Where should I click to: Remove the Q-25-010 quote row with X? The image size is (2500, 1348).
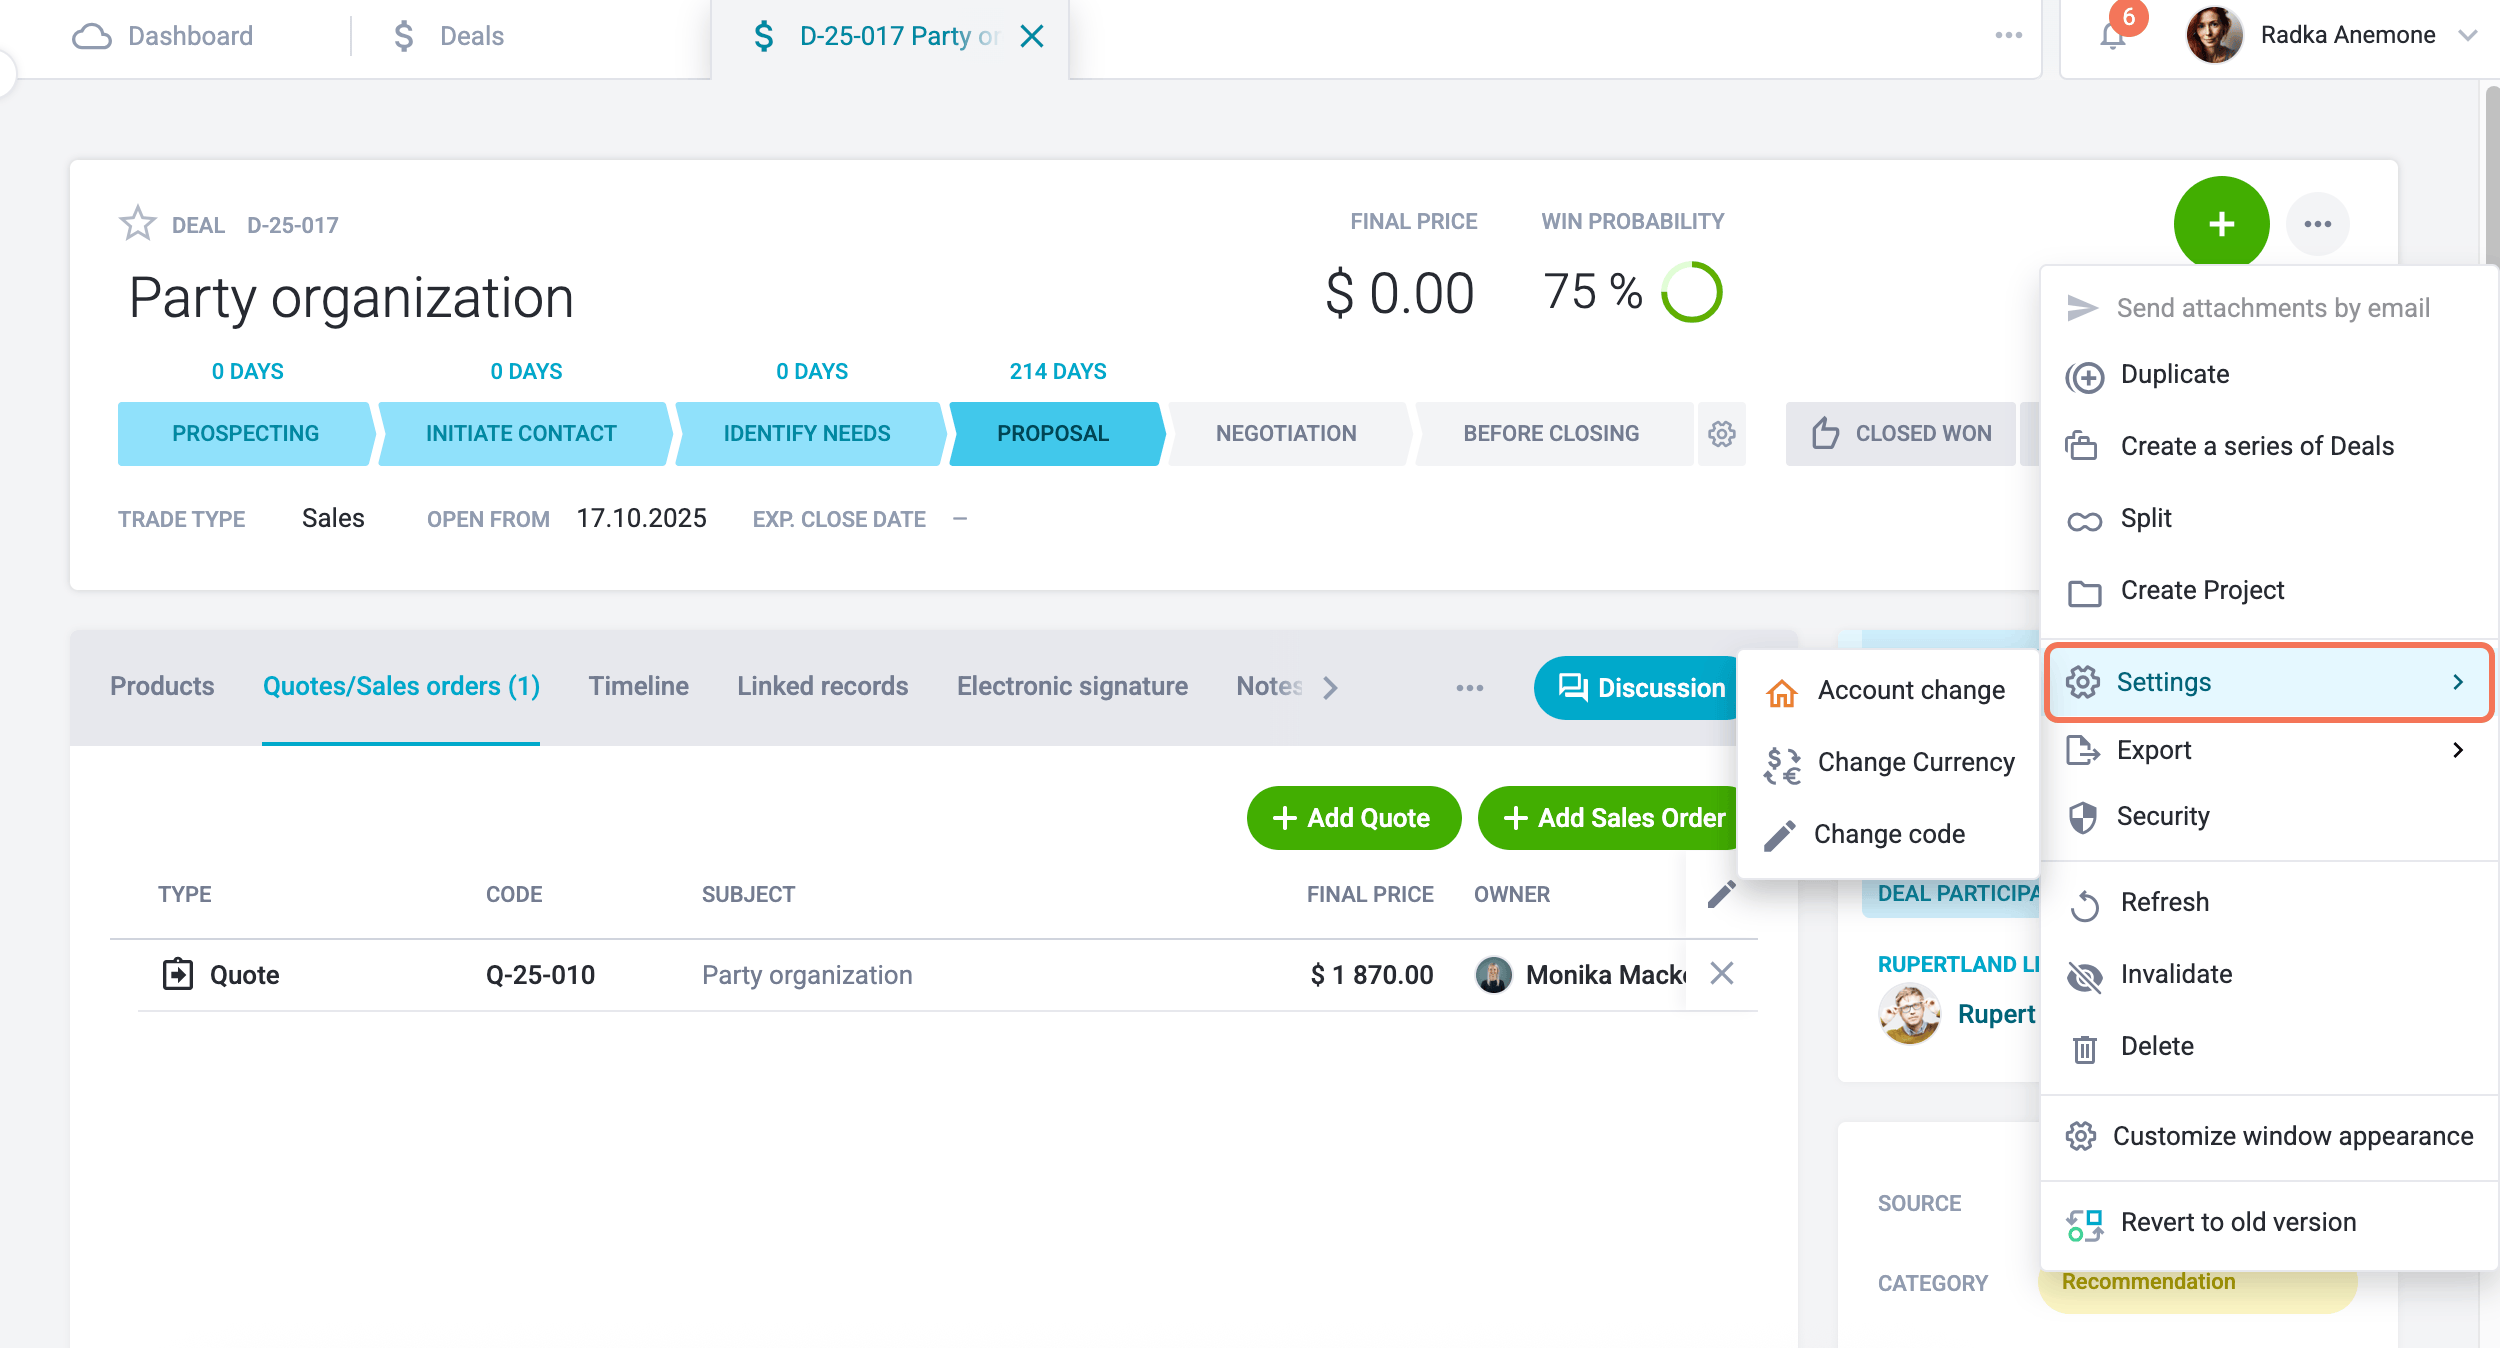coord(1721,973)
